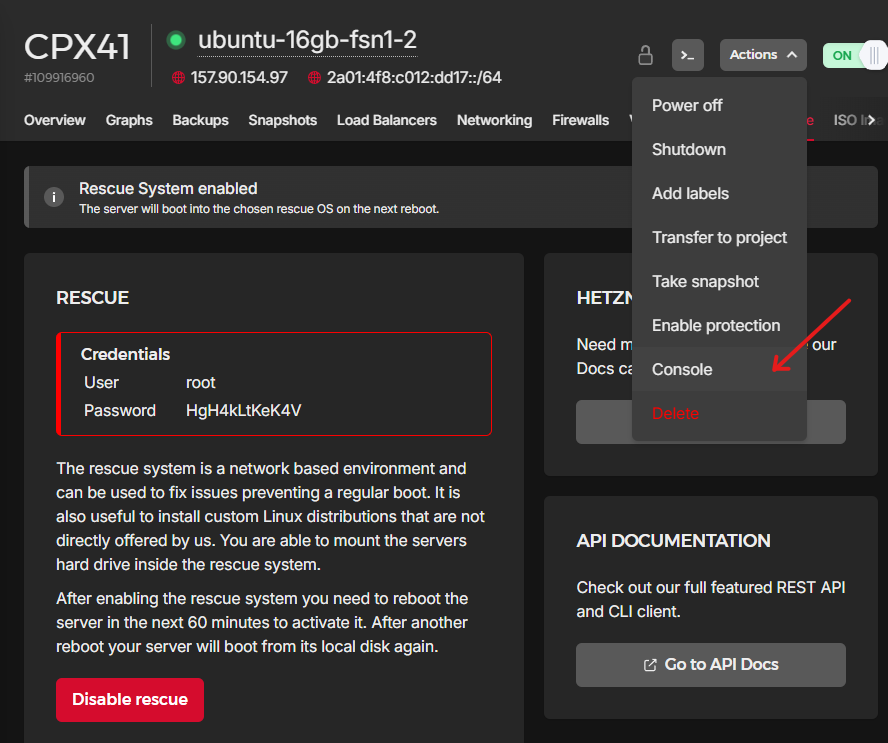Click Delete in the Actions menu
Image resolution: width=888 pixels, height=743 pixels.
pyautogui.click(x=675, y=414)
